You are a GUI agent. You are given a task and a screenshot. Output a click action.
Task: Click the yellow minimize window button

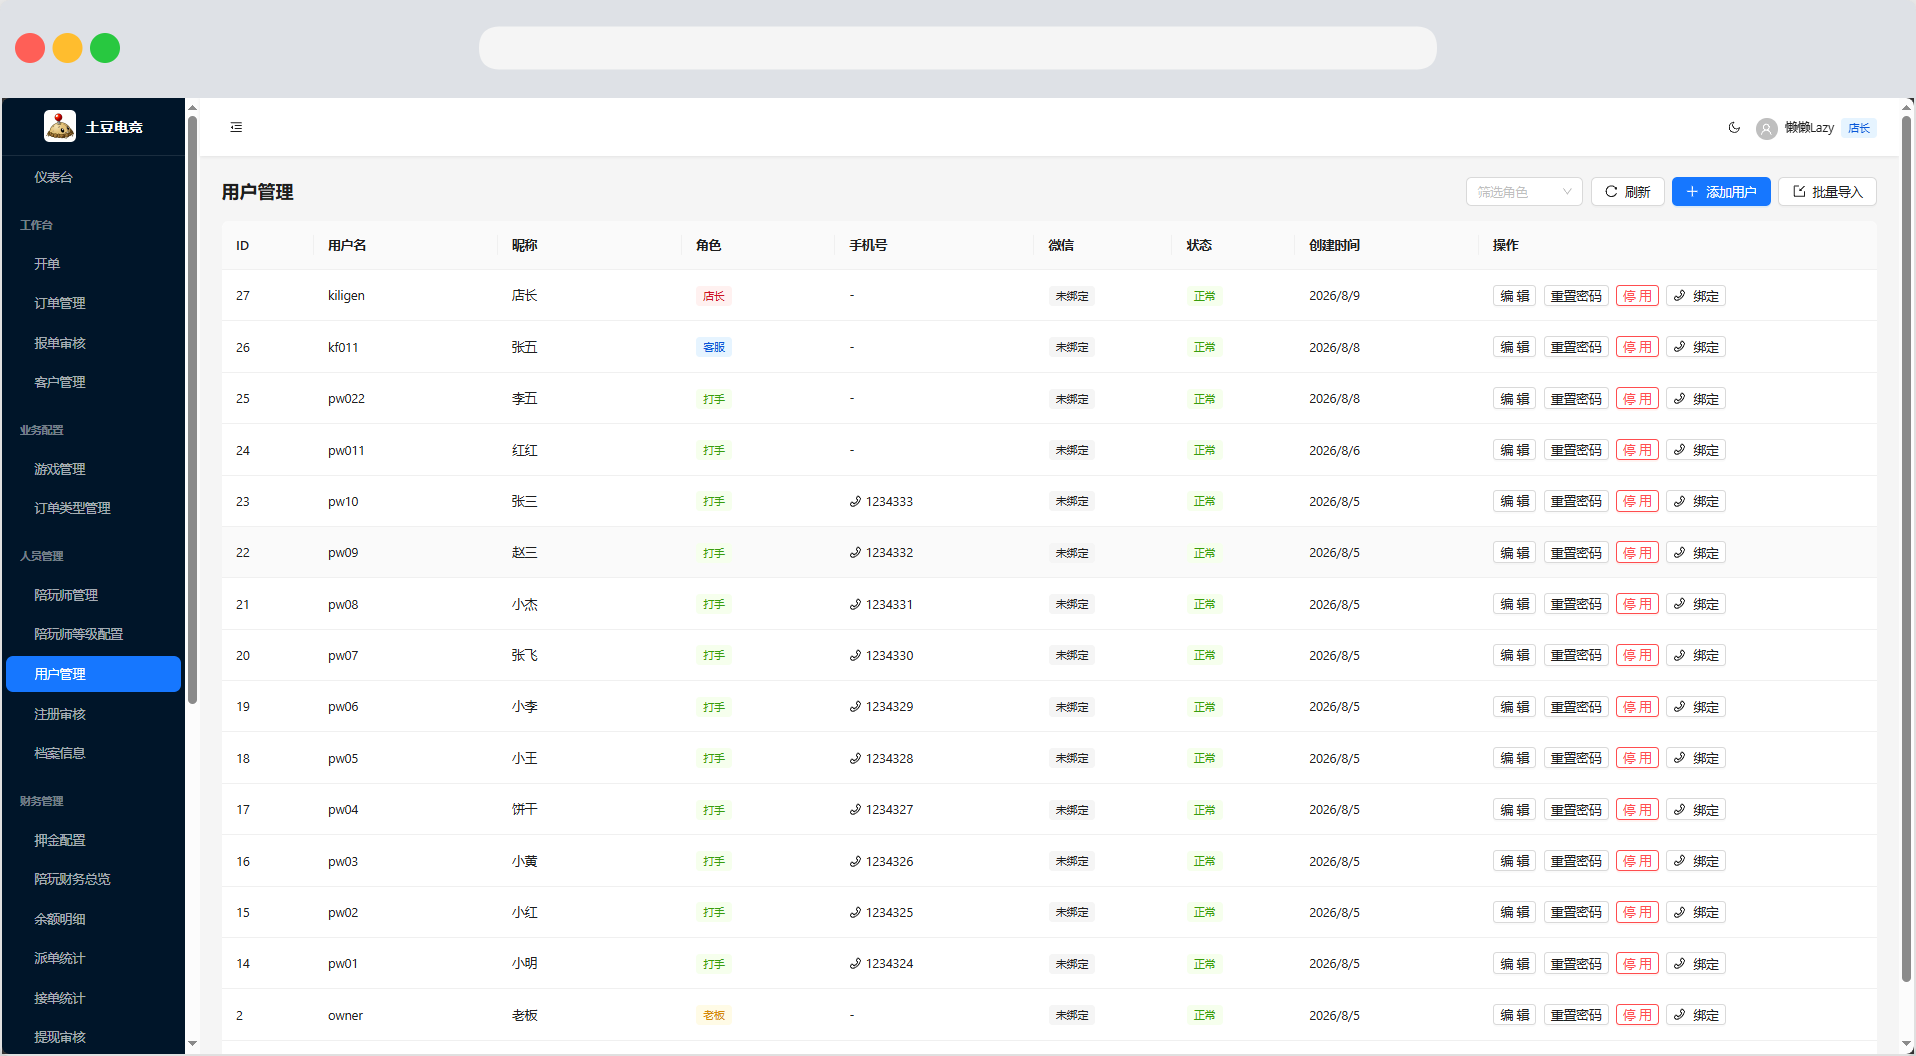click(67, 48)
